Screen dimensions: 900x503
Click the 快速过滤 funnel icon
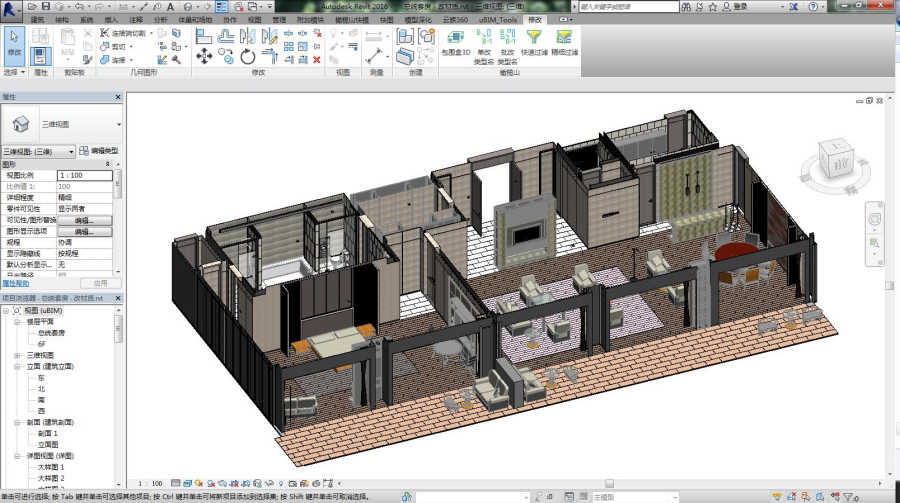point(535,37)
